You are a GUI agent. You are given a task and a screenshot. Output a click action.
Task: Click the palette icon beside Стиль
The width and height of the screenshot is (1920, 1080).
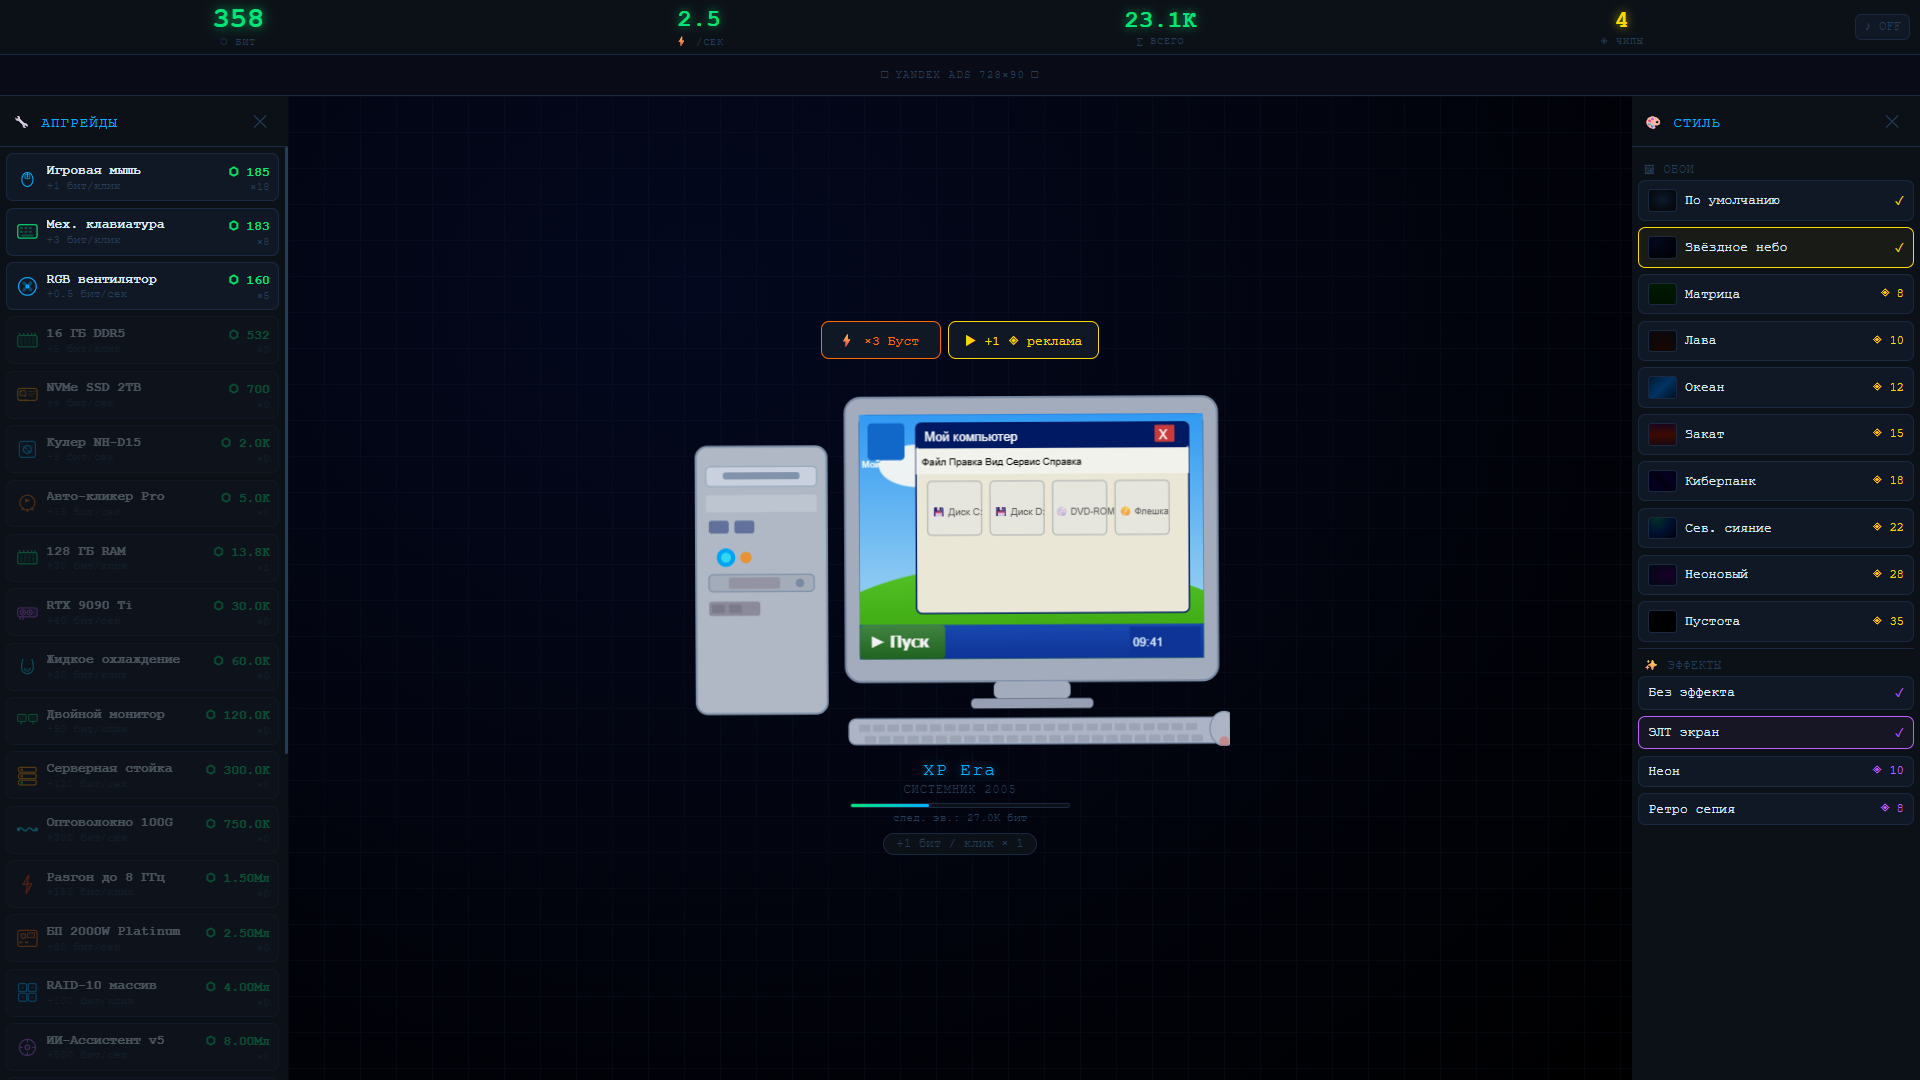1653,122
